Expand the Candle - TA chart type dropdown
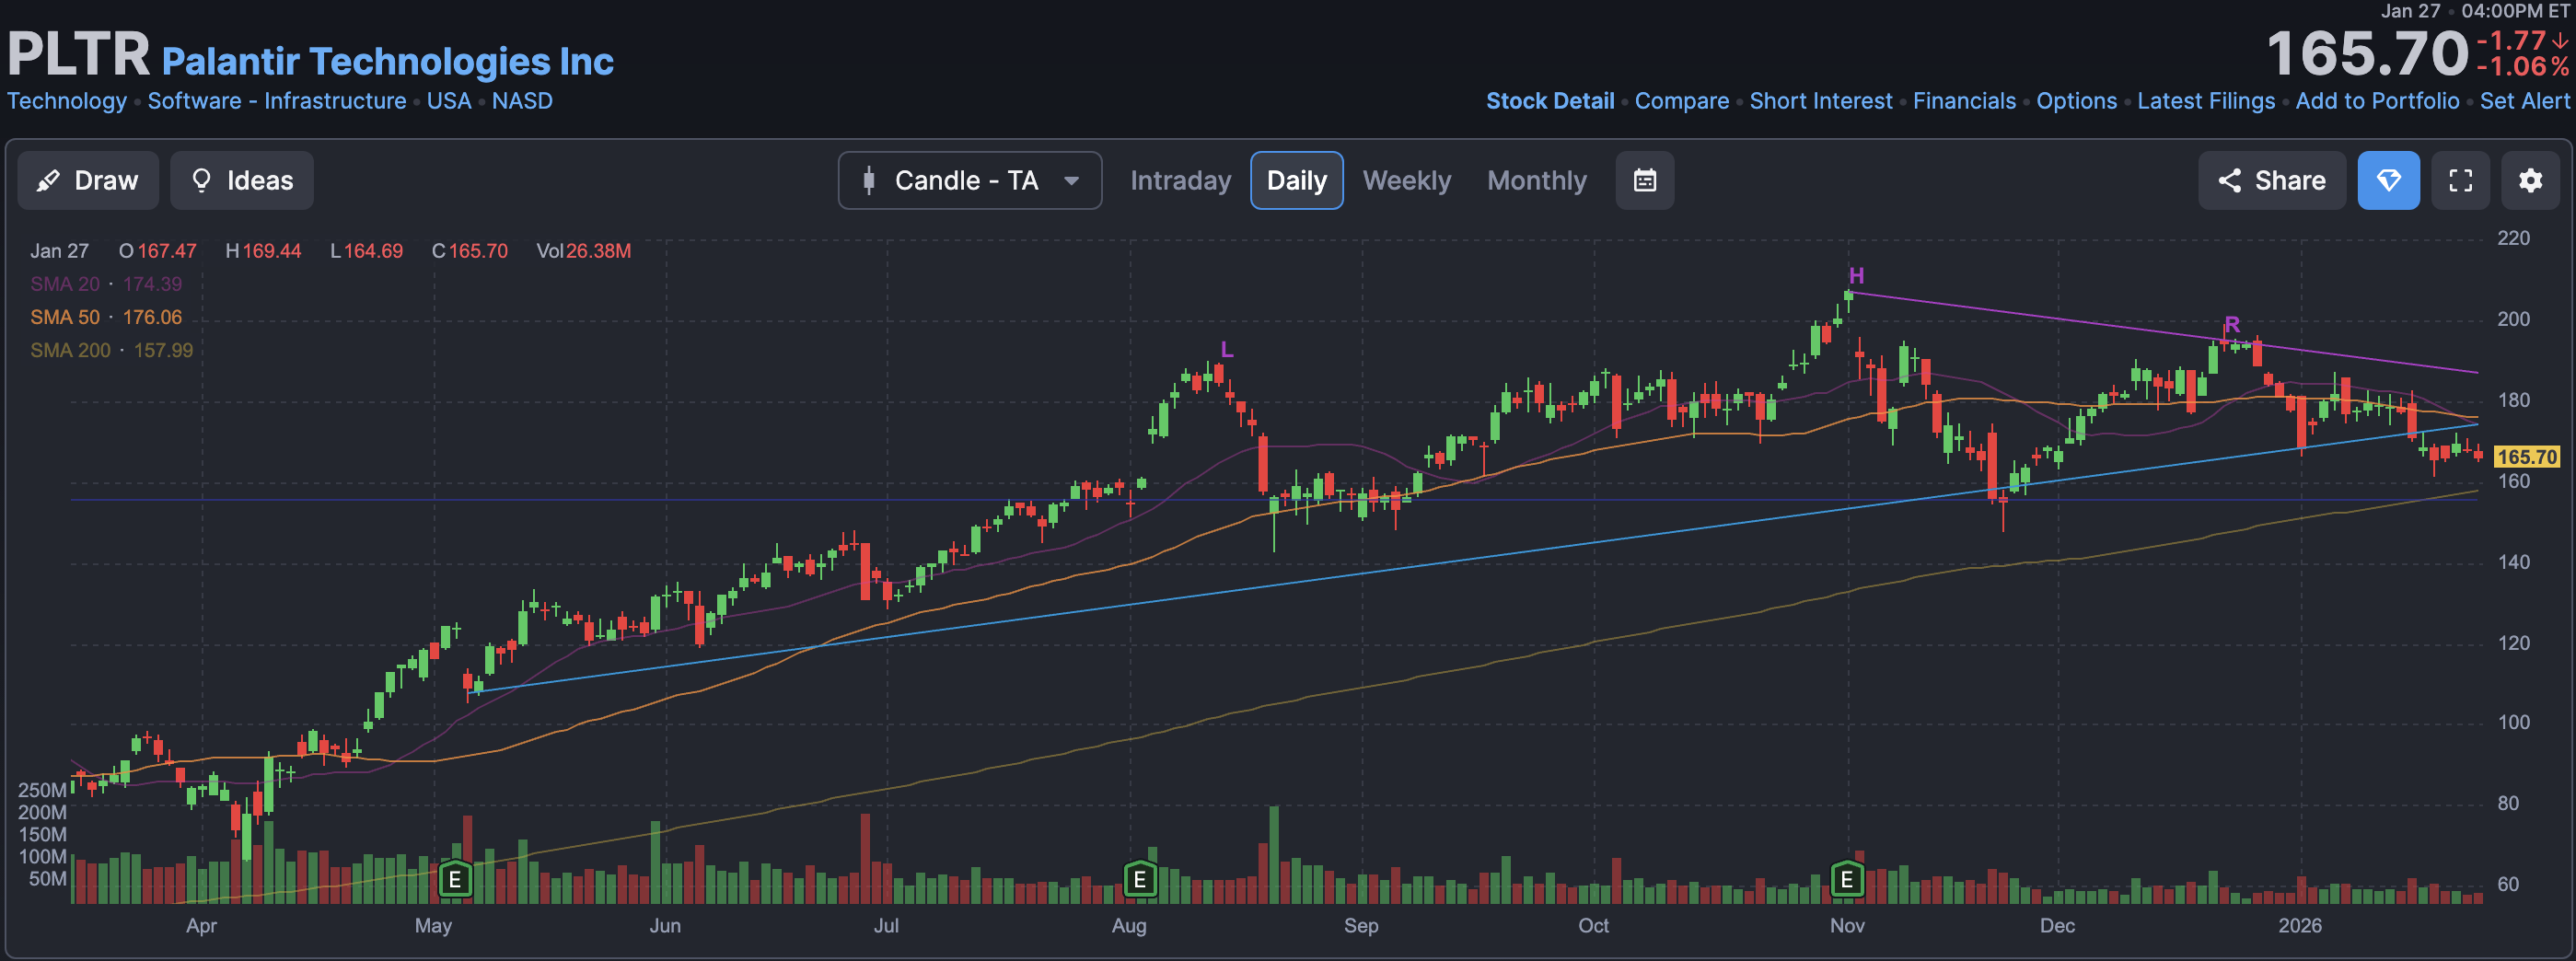 coord(970,180)
